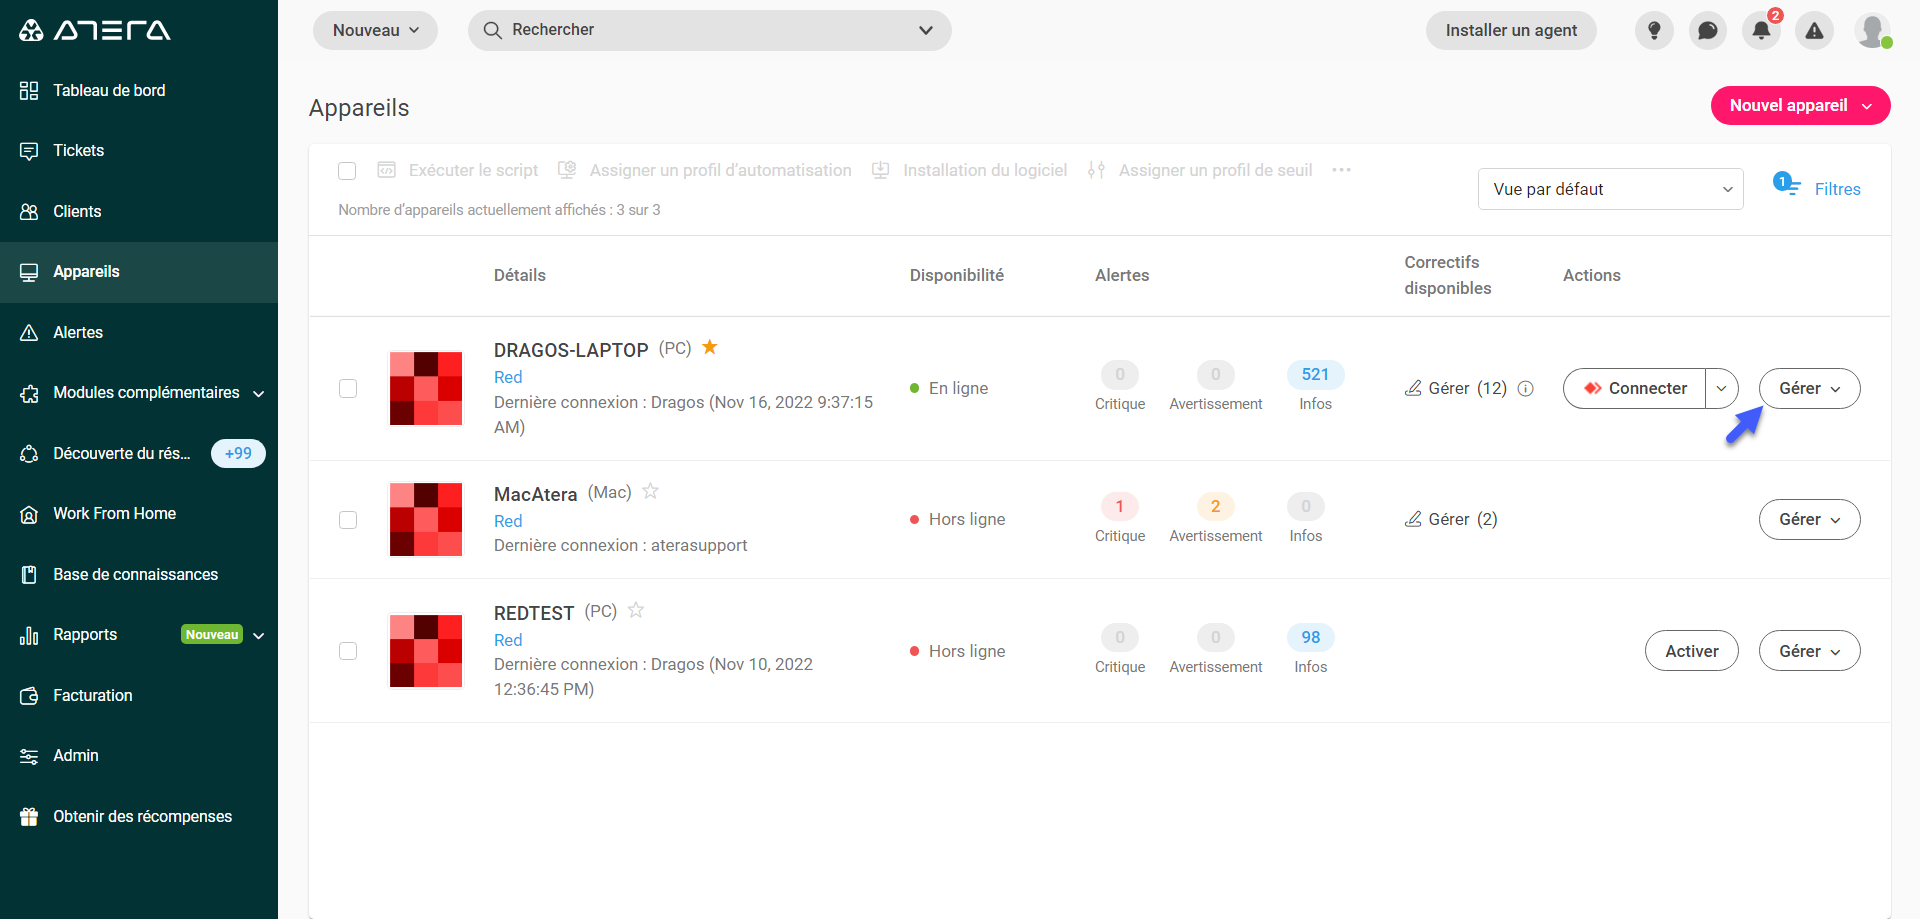Click Gérer (2) patches for MacAtera

point(1451,519)
